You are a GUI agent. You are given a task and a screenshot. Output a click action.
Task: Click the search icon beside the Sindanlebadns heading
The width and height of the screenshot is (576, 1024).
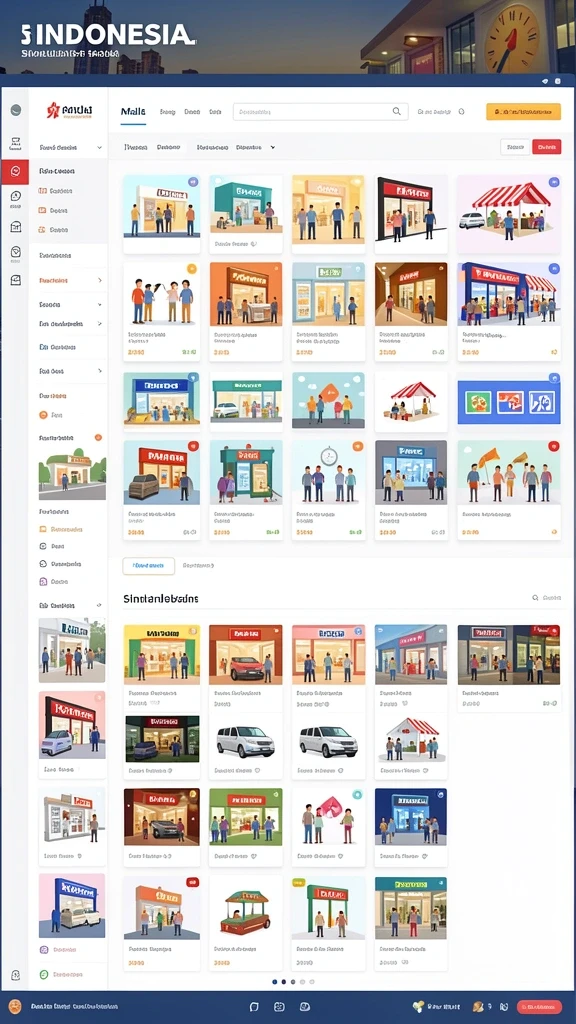click(x=536, y=598)
